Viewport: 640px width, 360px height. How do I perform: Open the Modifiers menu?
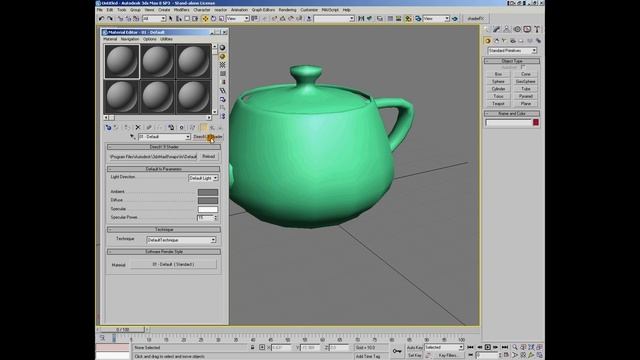181,10
